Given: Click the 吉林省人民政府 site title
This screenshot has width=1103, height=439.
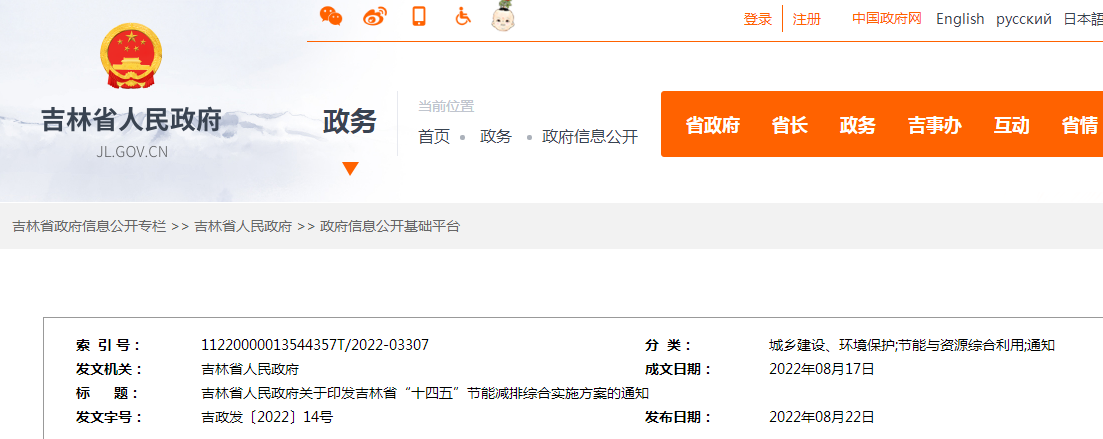Looking at the screenshot, I should click(132, 120).
